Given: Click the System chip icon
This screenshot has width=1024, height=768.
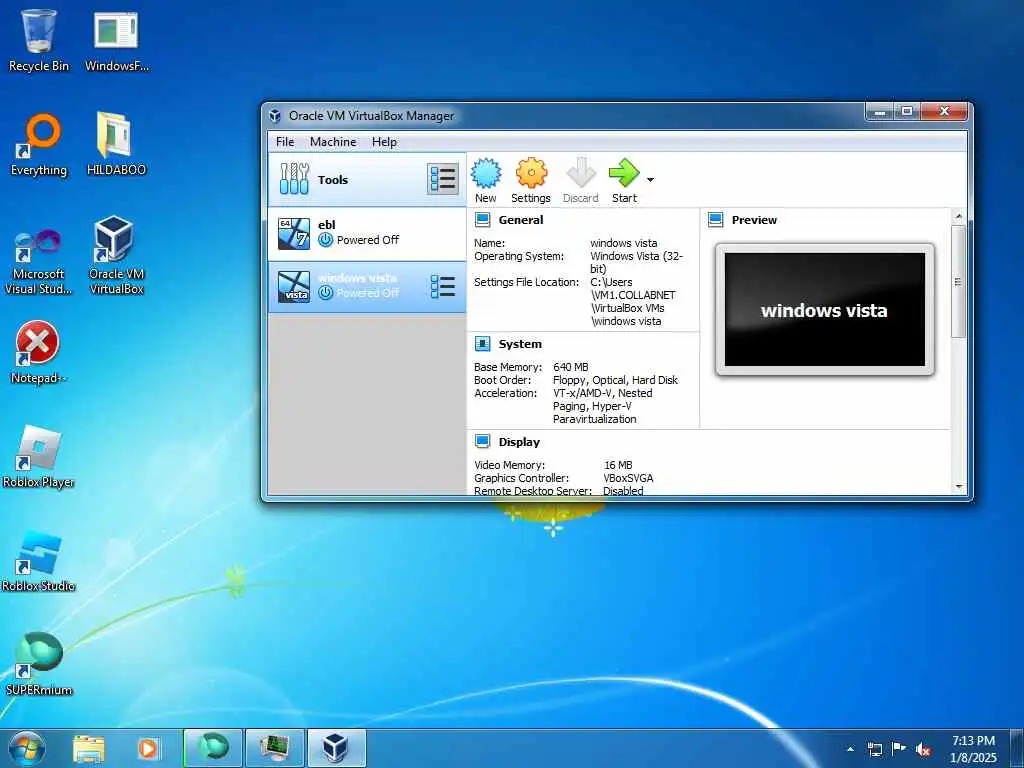Looking at the screenshot, I should [x=483, y=344].
